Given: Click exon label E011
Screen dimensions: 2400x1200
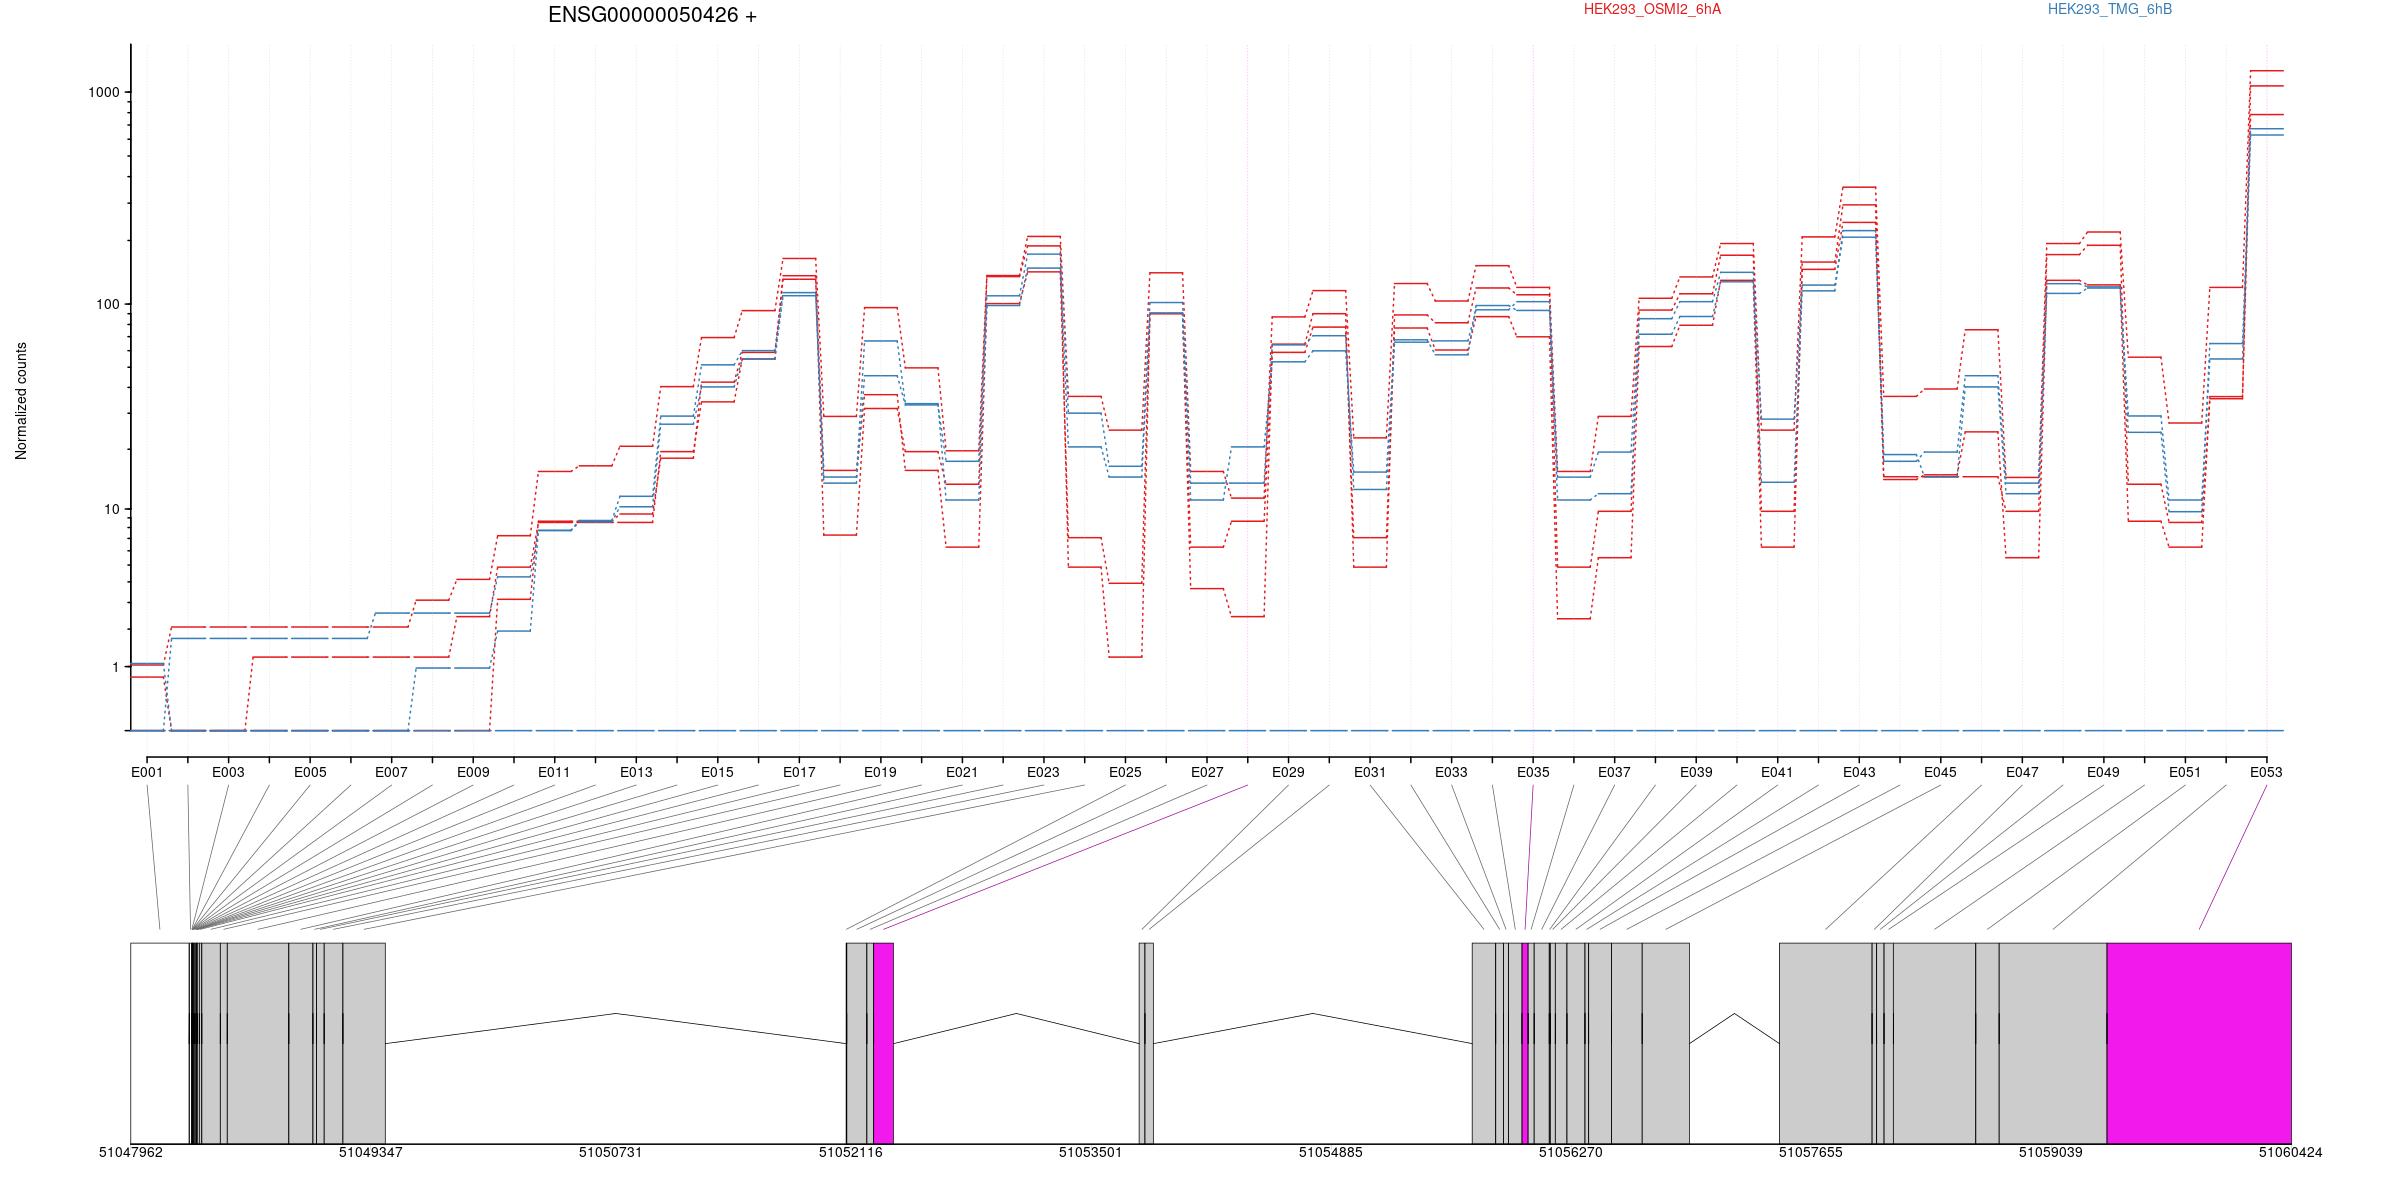Looking at the screenshot, I should pyautogui.click(x=554, y=772).
